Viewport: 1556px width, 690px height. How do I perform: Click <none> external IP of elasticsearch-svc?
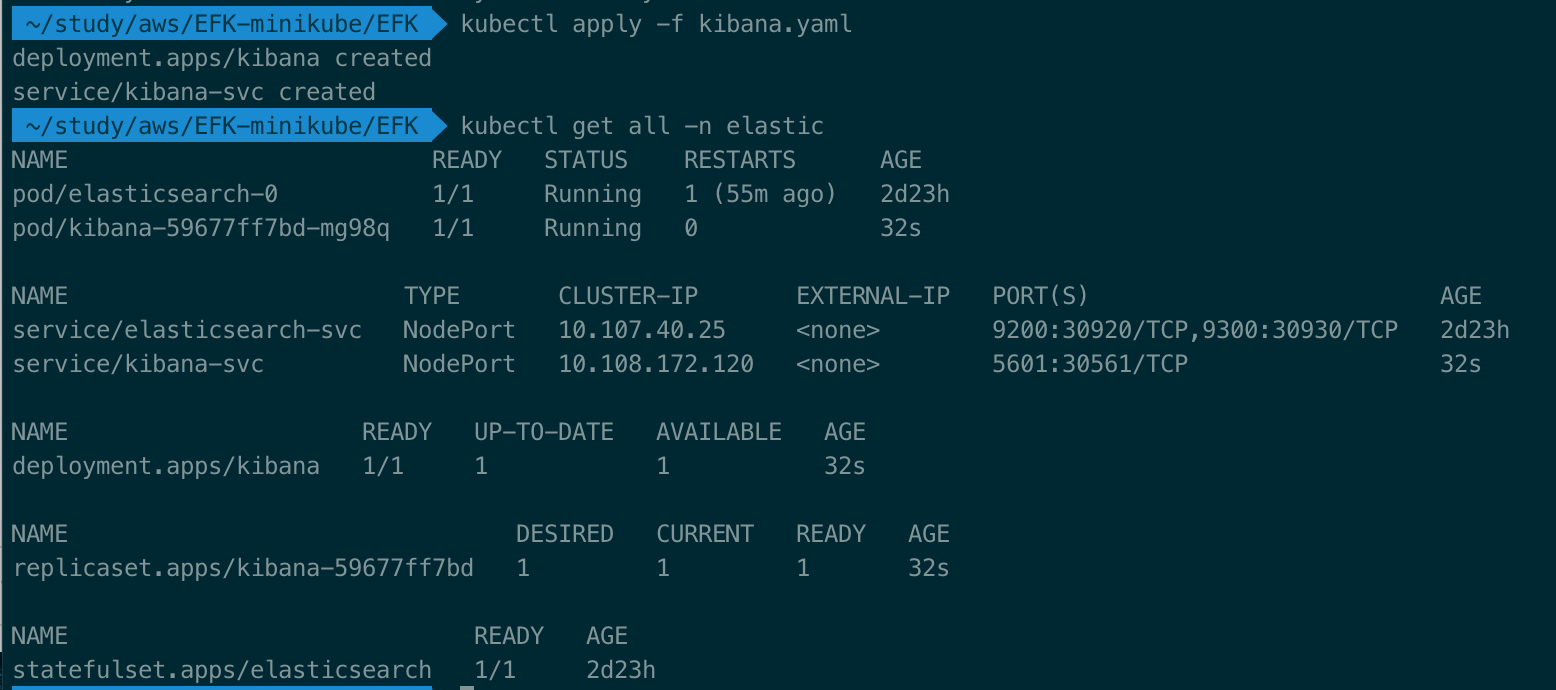[x=838, y=330]
